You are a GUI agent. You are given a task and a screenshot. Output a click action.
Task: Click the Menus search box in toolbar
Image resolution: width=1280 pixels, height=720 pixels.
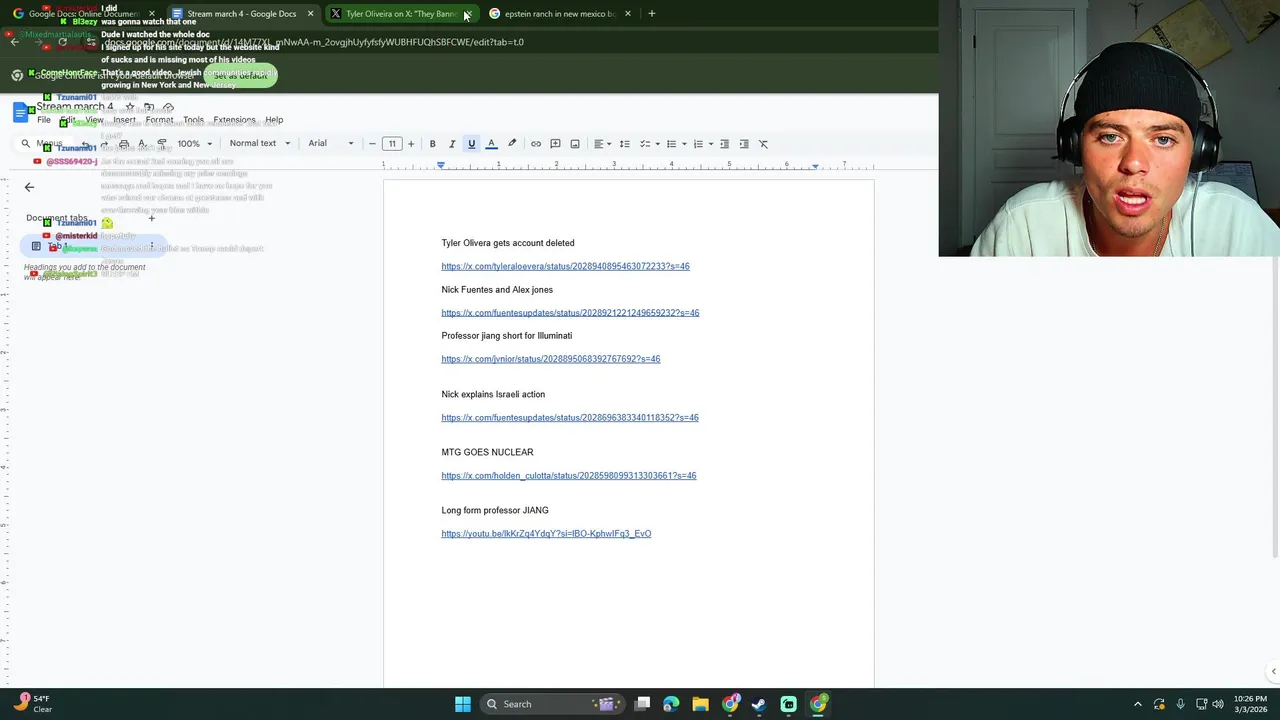(x=43, y=143)
